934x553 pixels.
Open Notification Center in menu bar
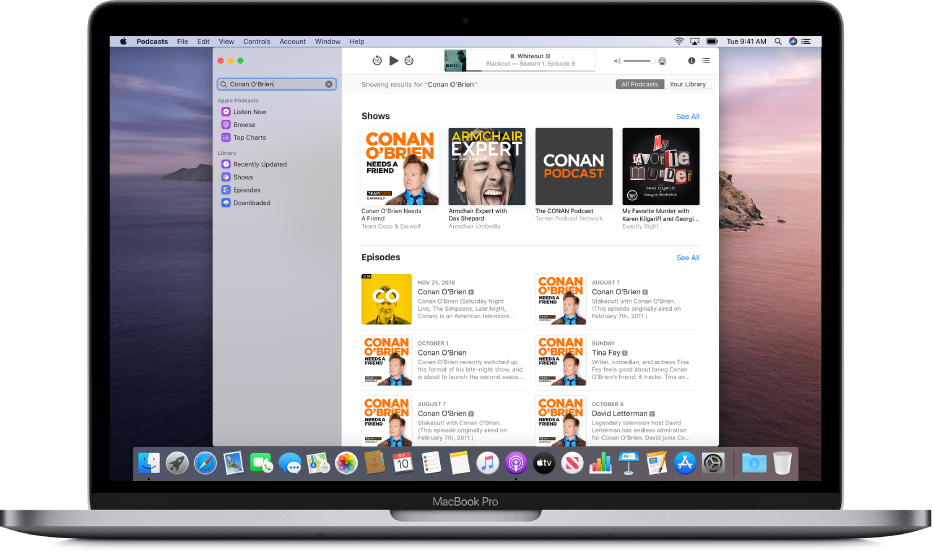coord(806,42)
